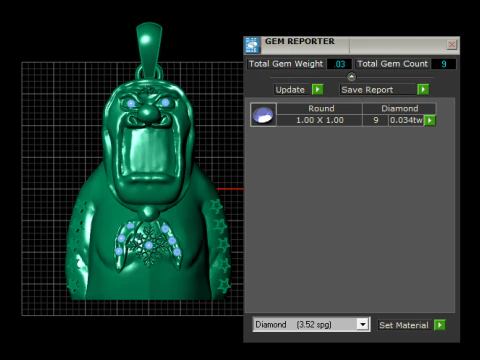
Task: Click the 'Round' gem shape cell
Action: click(320, 109)
